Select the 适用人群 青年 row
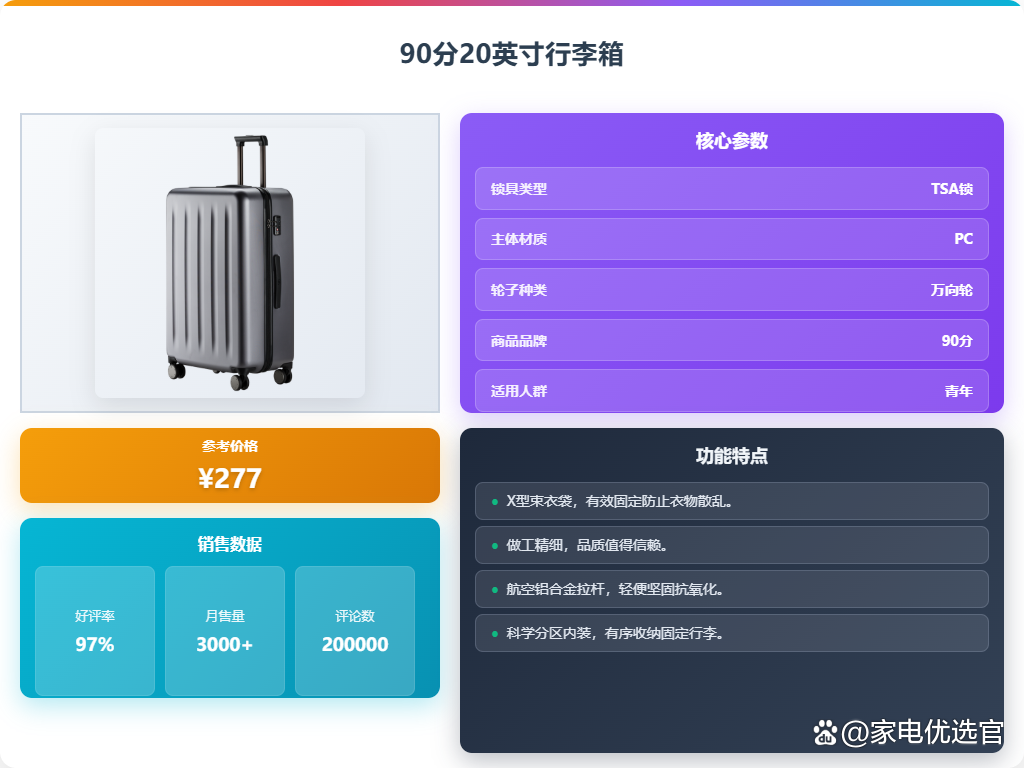Viewport: 1024px width, 768px height. 731,391
